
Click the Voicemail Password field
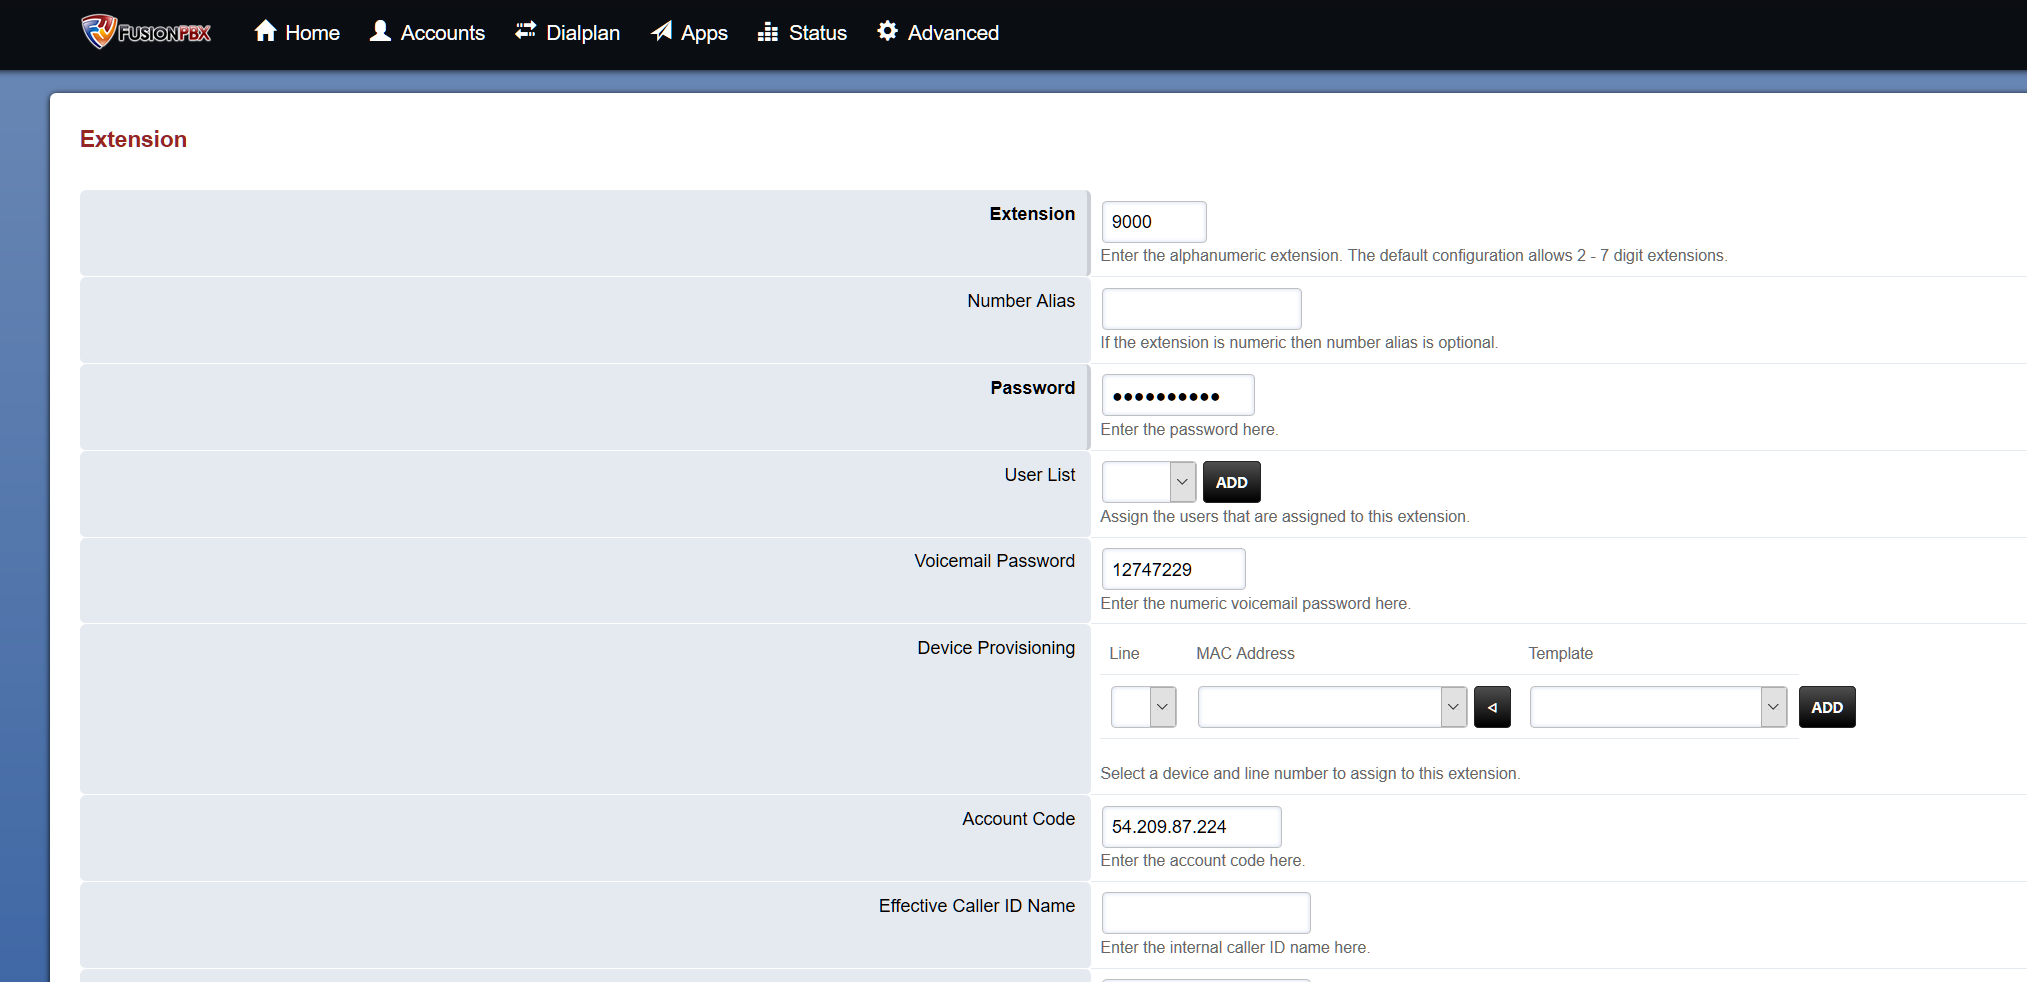click(x=1173, y=569)
